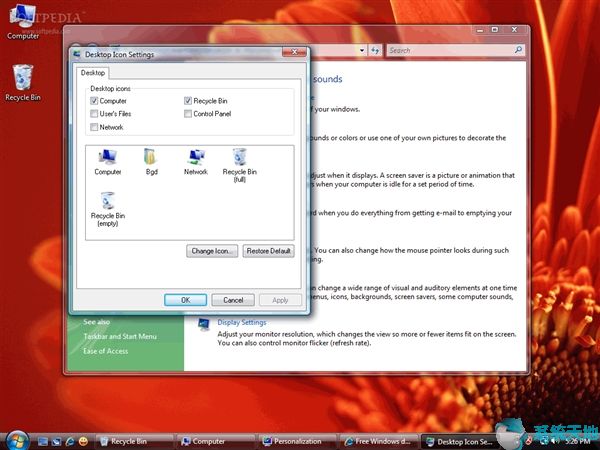Switch to Personalization taskbar button
The image size is (600, 450).
(x=298, y=441)
